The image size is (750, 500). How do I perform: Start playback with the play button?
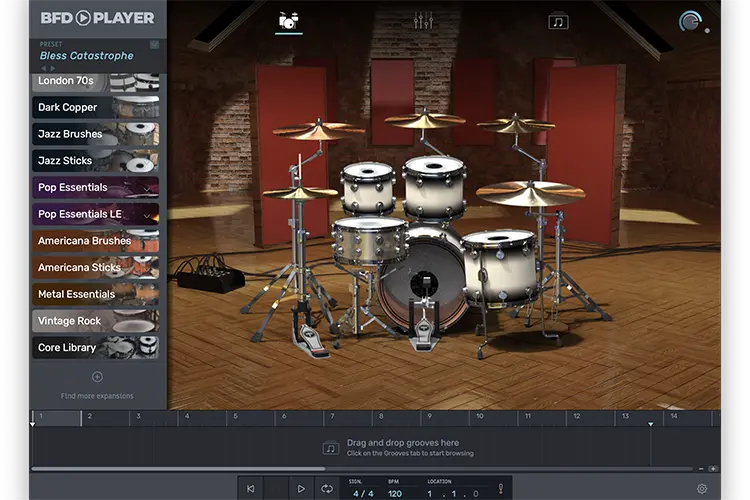(301, 489)
